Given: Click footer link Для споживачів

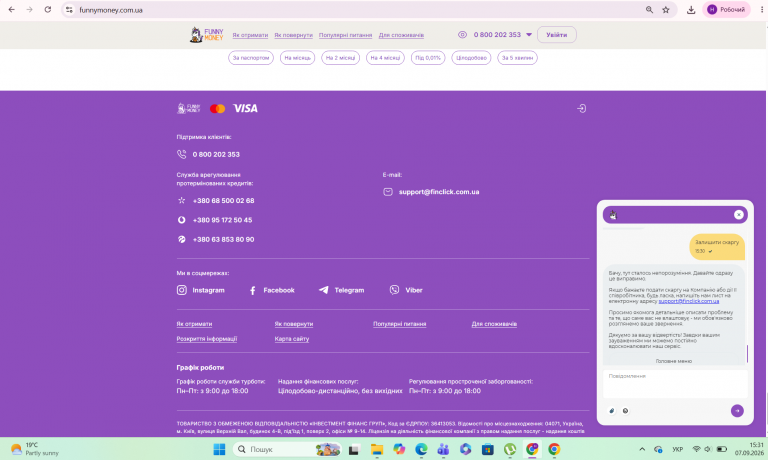Looking at the screenshot, I should tap(494, 324).
